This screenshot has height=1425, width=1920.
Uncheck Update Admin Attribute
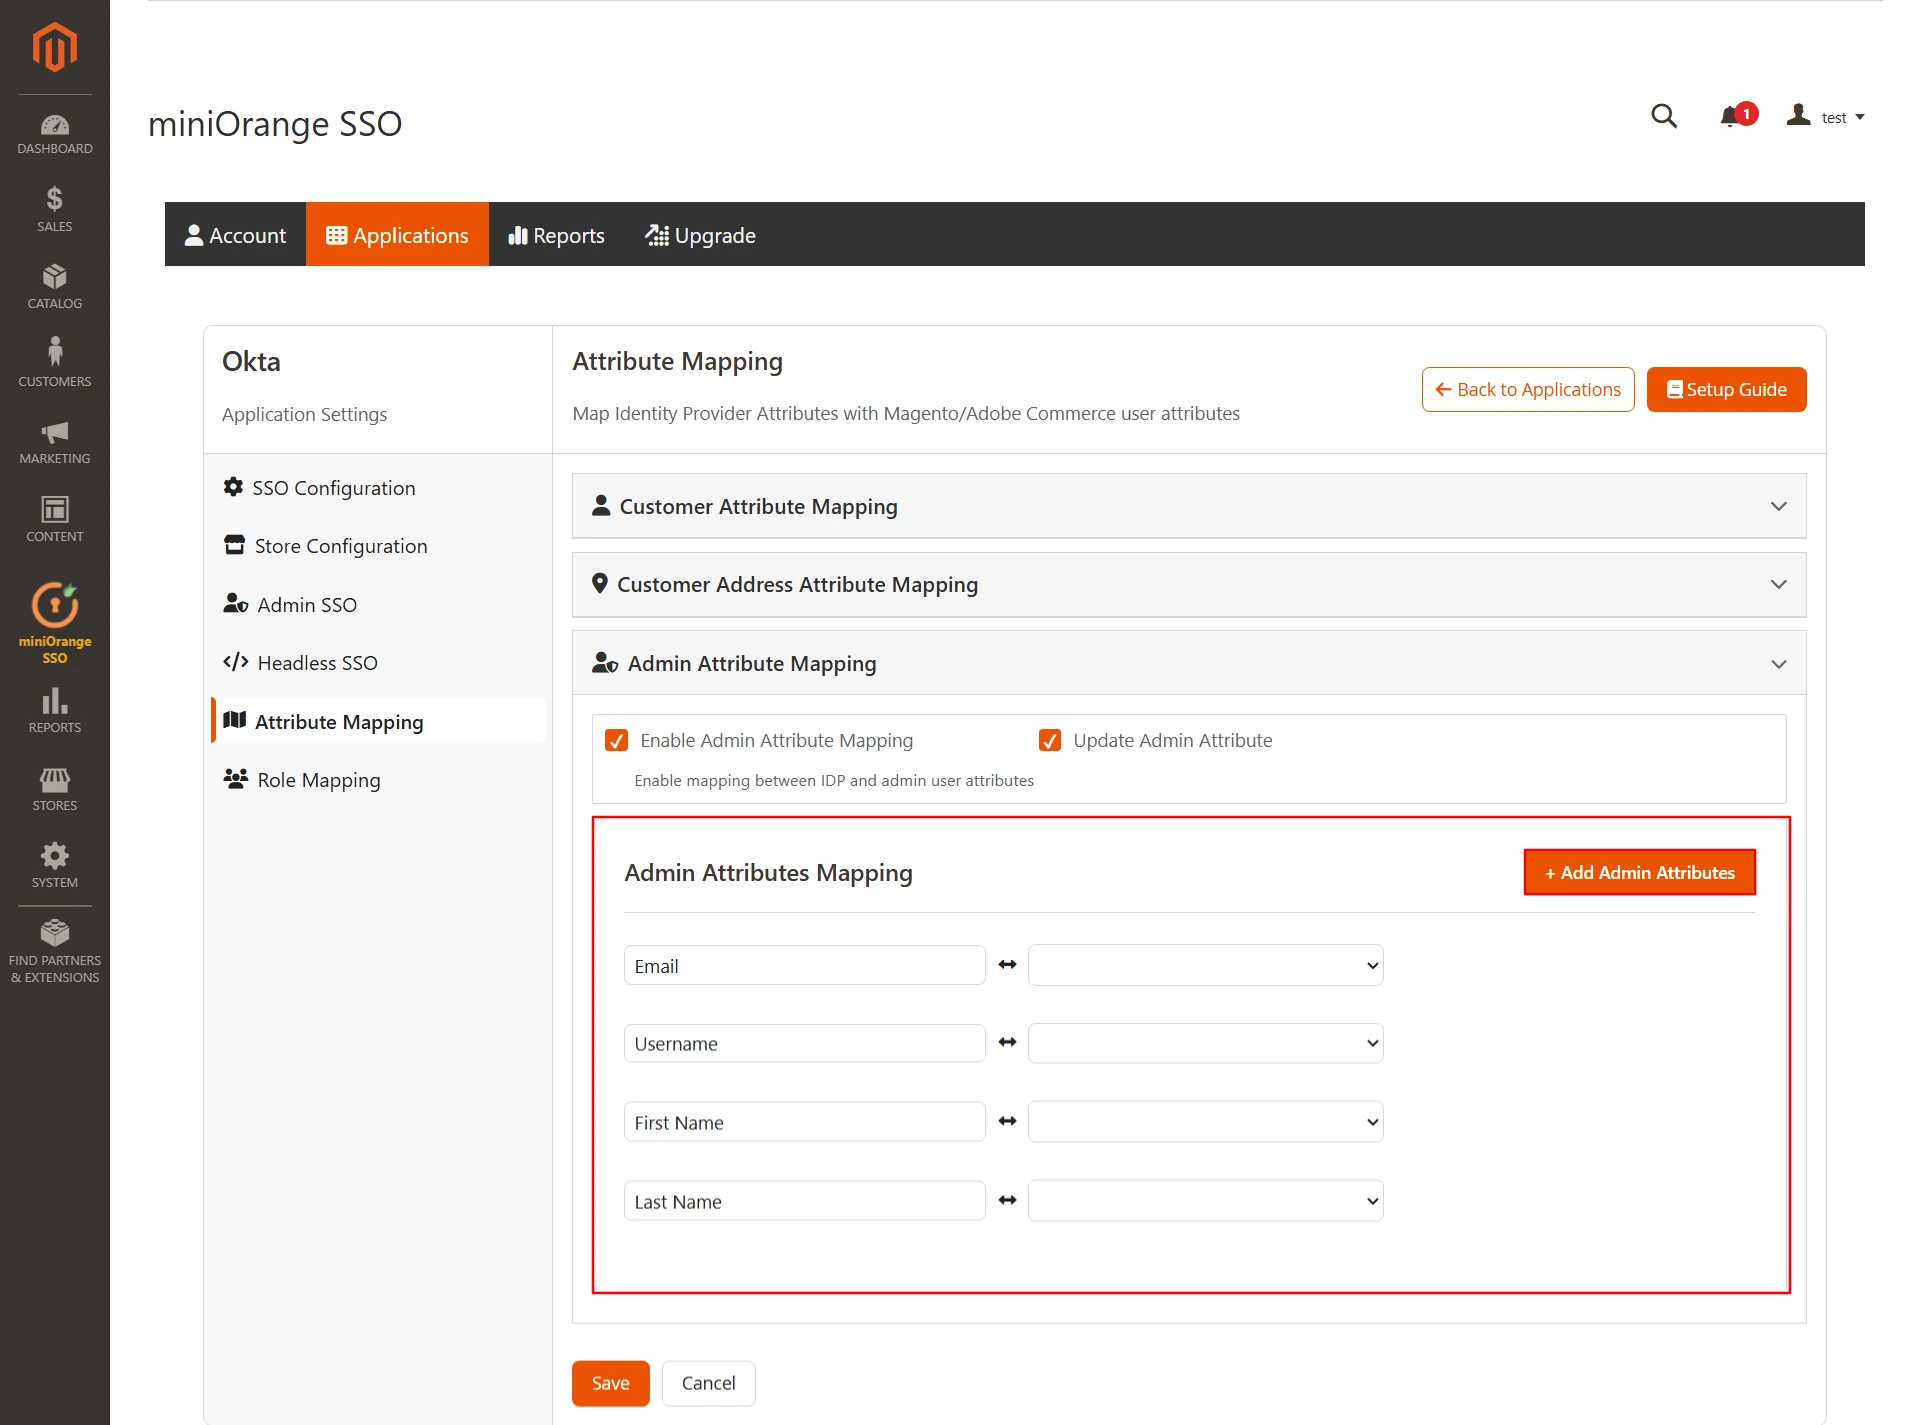[1049, 740]
